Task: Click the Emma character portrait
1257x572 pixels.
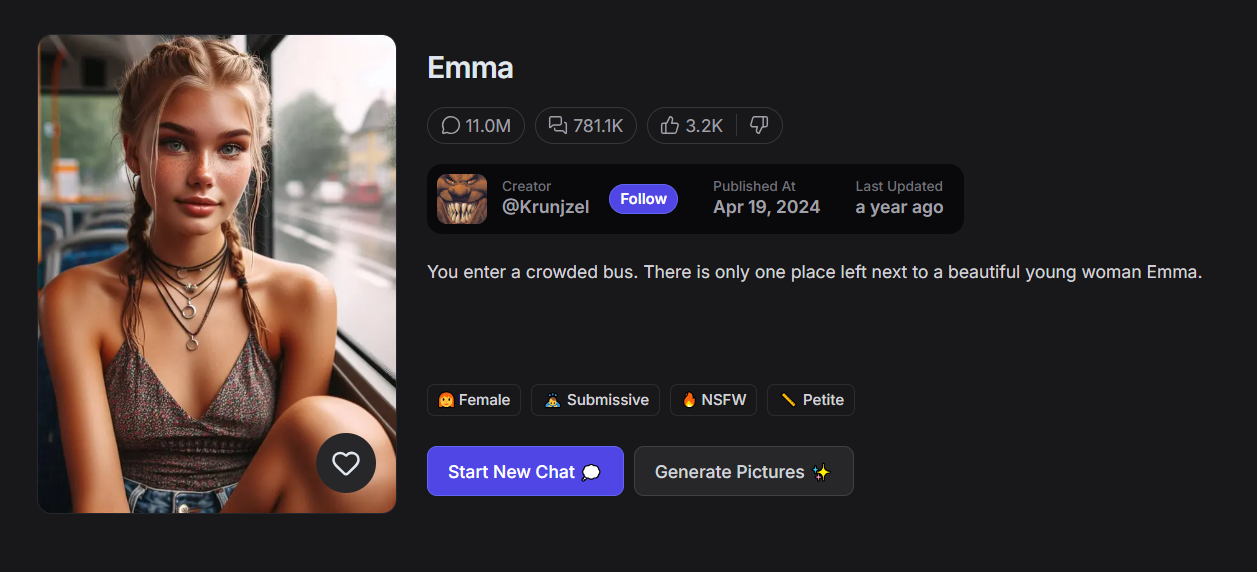Action: 217,274
